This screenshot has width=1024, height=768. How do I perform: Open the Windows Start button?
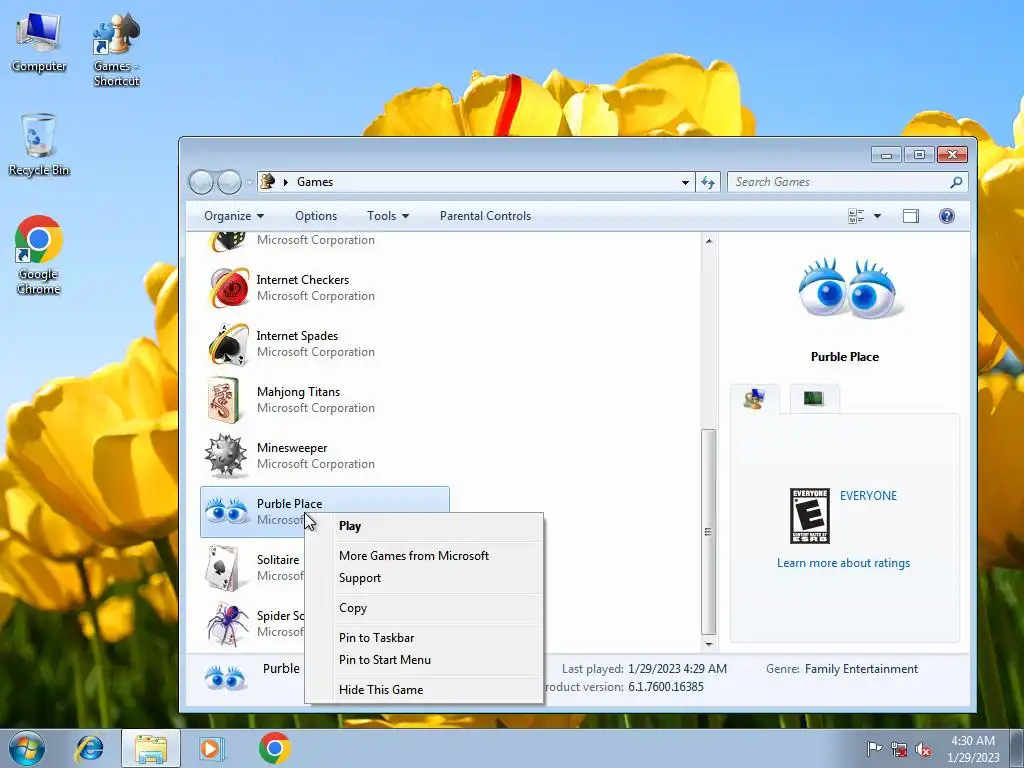(x=27, y=748)
